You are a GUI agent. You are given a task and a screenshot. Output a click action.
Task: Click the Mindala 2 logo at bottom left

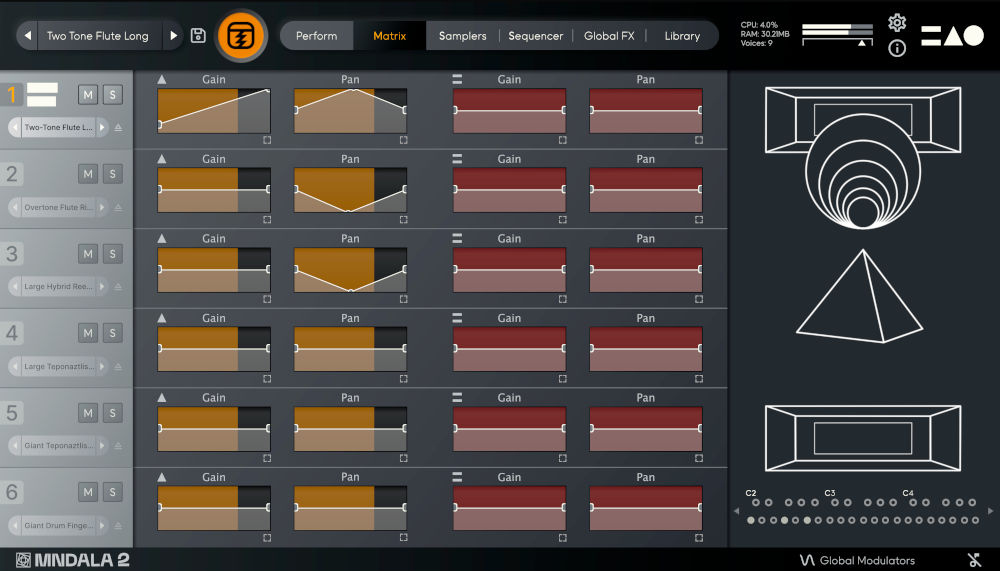pyautogui.click(x=73, y=560)
